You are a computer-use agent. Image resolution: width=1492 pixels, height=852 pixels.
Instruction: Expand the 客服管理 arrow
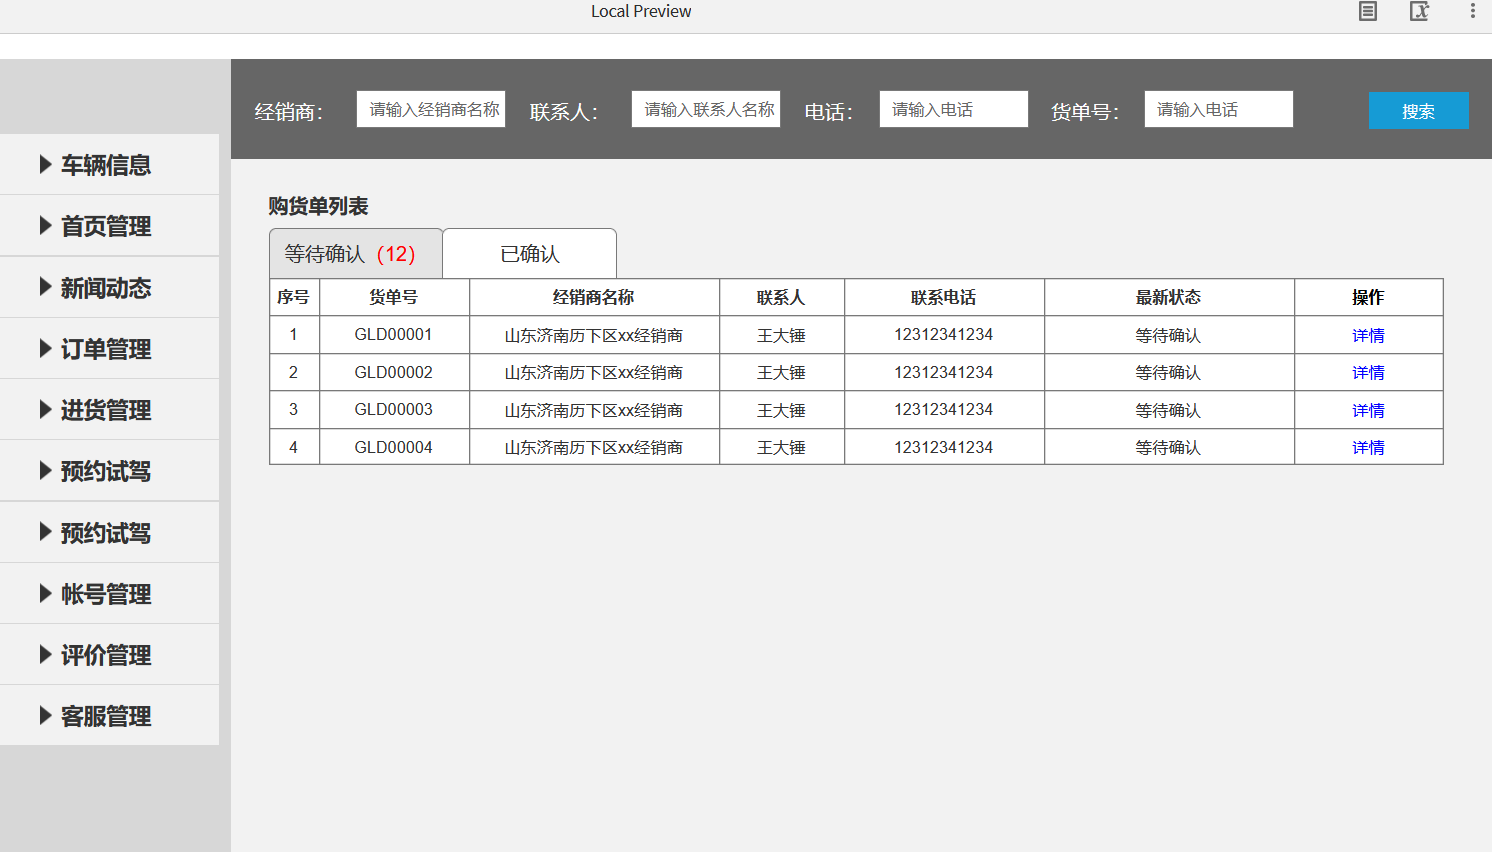tap(45, 715)
